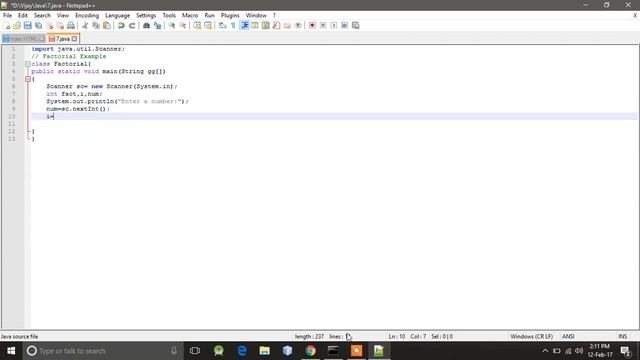The image size is (640, 360).
Task: Show the Document Map panel
Action: click(266, 25)
